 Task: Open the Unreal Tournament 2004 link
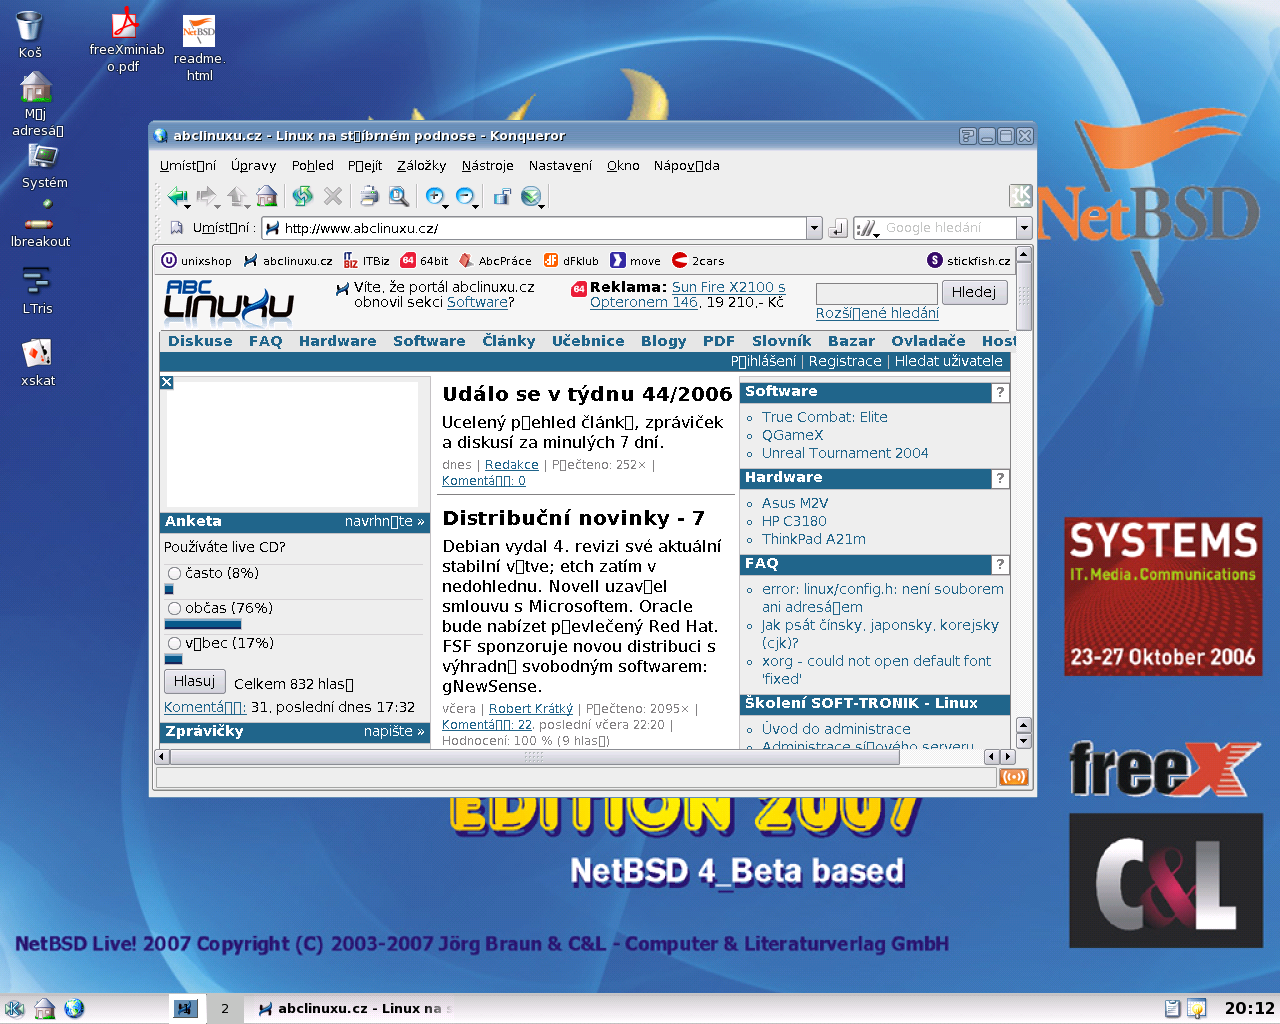point(845,453)
